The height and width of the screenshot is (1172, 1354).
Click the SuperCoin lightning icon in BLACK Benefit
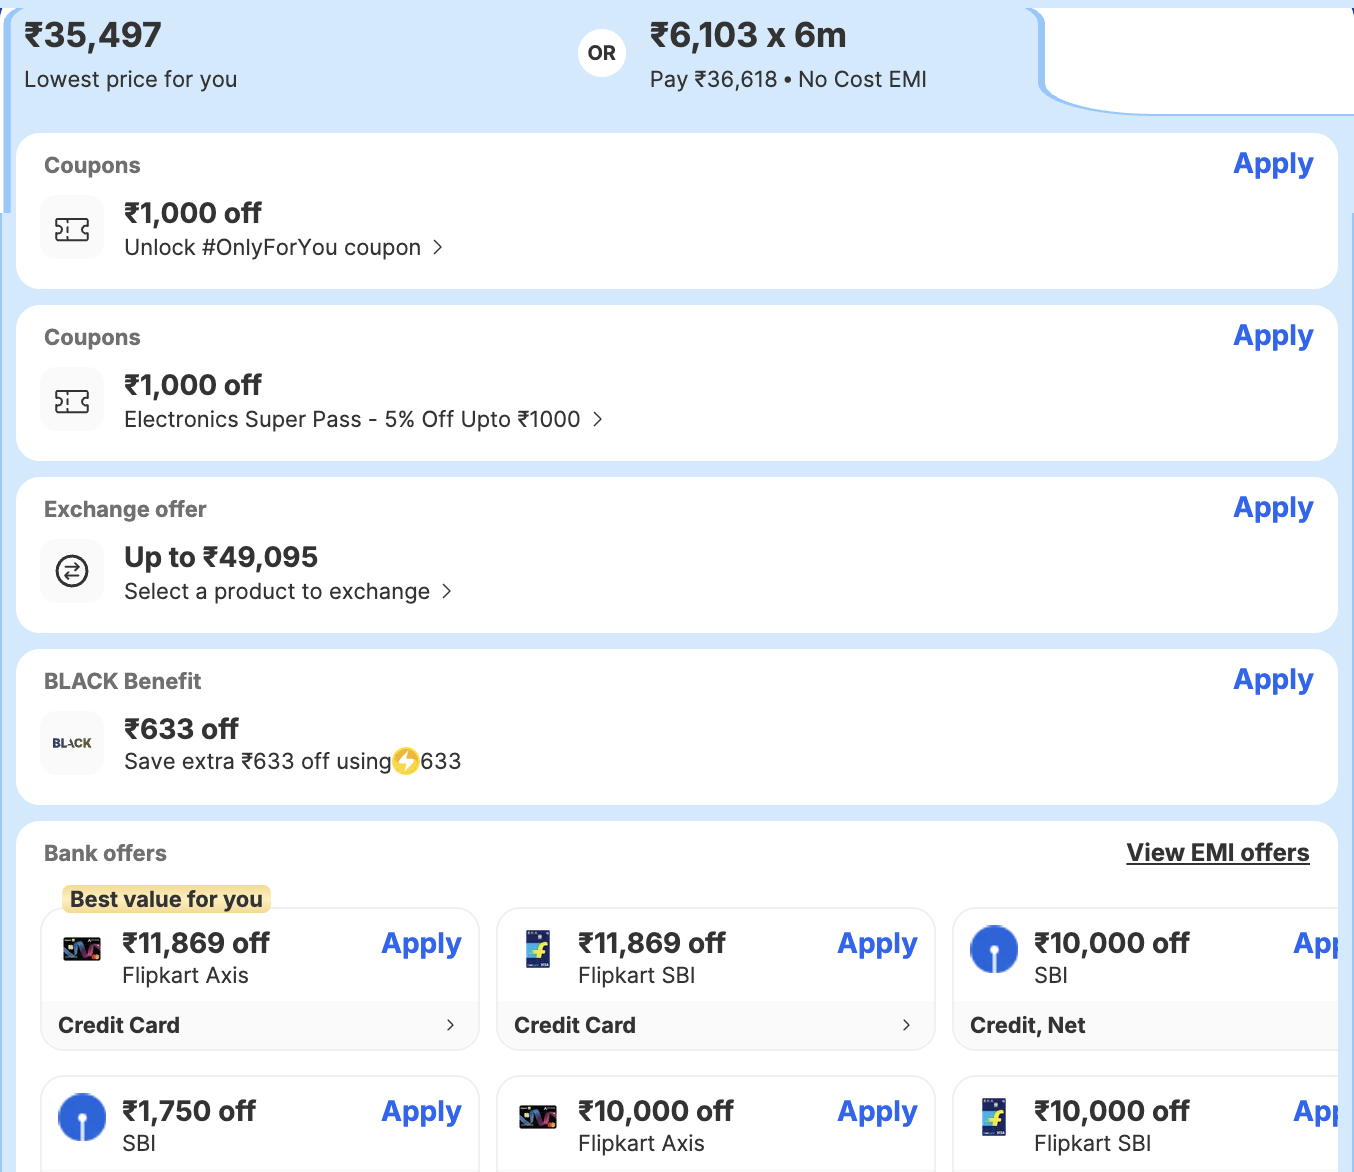pos(406,762)
